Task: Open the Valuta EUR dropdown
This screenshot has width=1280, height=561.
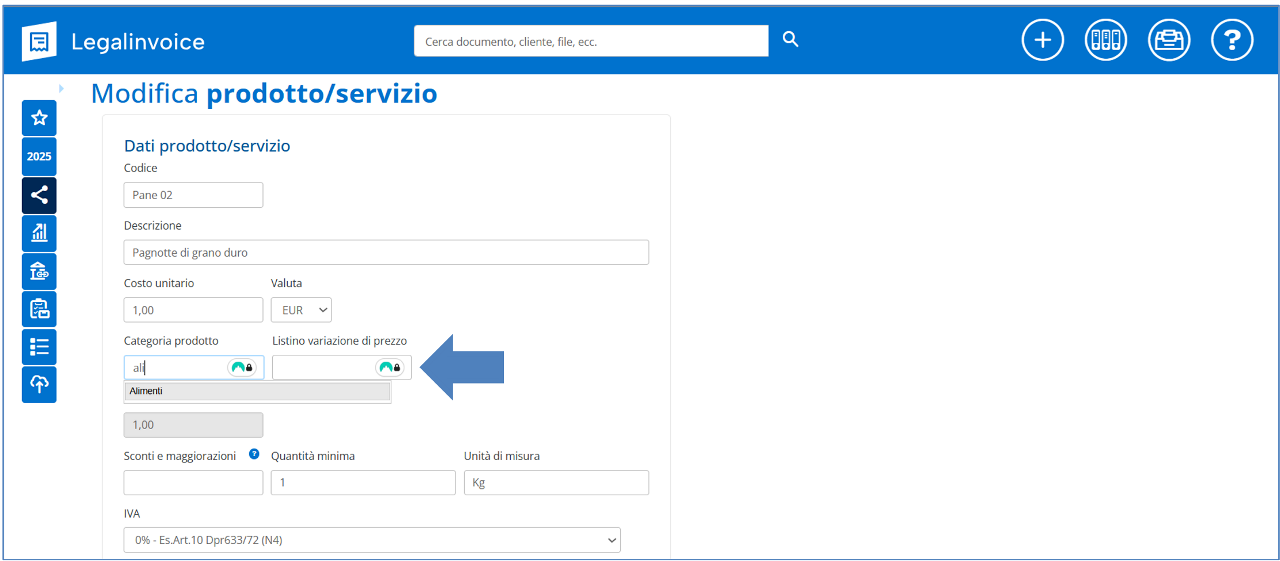Action: [x=301, y=310]
